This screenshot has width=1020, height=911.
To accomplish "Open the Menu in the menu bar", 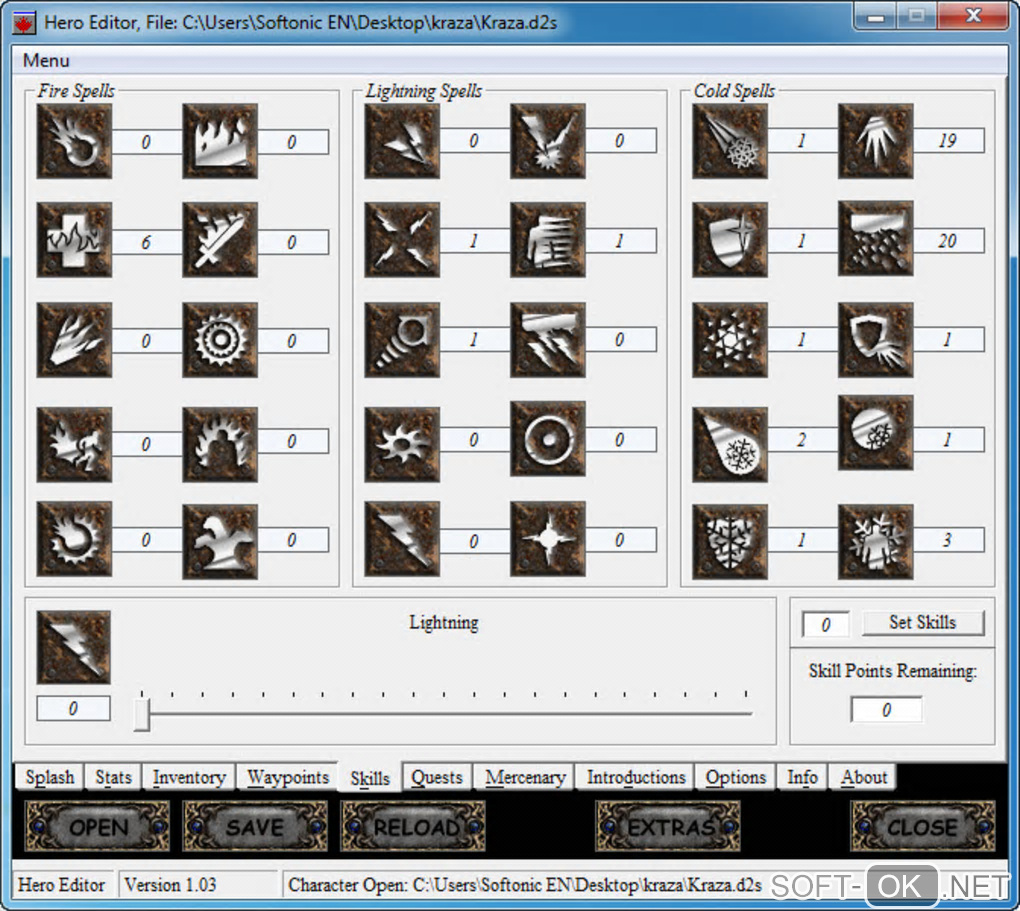I will tap(46, 61).
